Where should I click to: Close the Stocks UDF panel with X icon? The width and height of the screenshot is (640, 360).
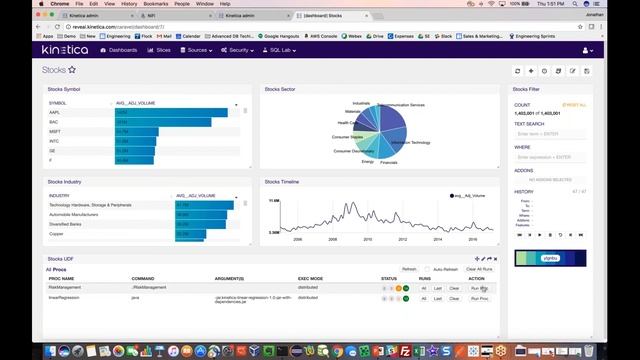pyautogui.click(x=496, y=259)
